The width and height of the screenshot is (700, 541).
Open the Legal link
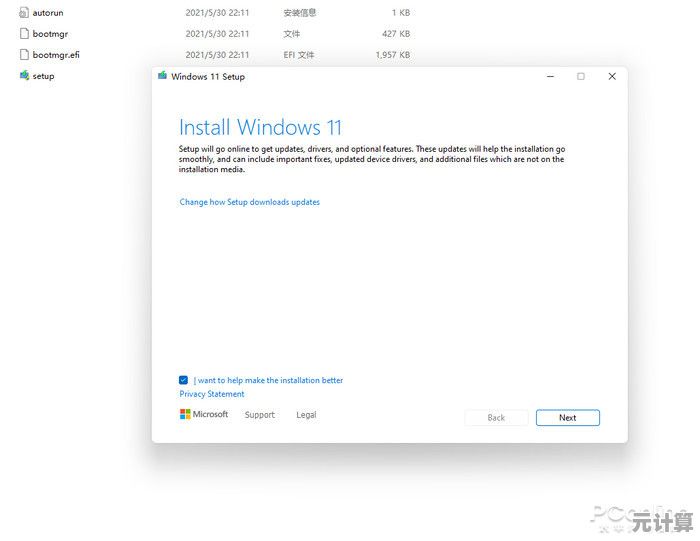(x=306, y=415)
